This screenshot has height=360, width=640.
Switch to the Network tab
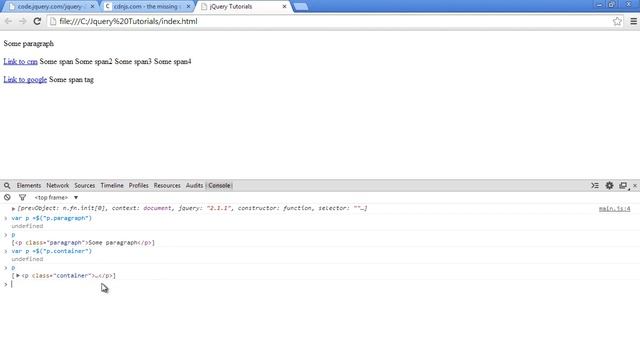click(x=58, y=185)
